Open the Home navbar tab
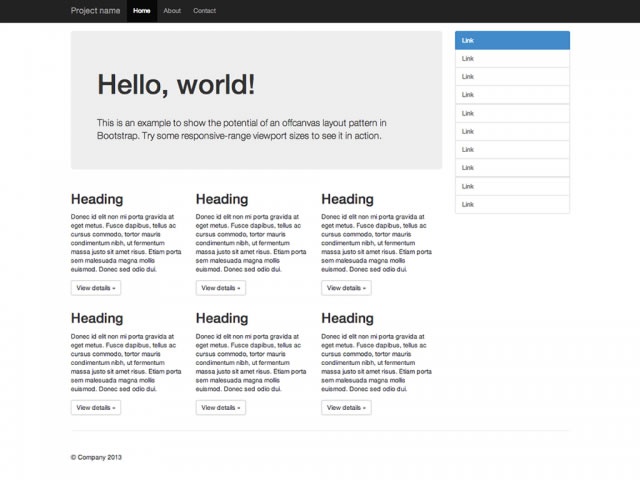The height and width of the screenshot is (480, 640). click(x=142, y=11)
